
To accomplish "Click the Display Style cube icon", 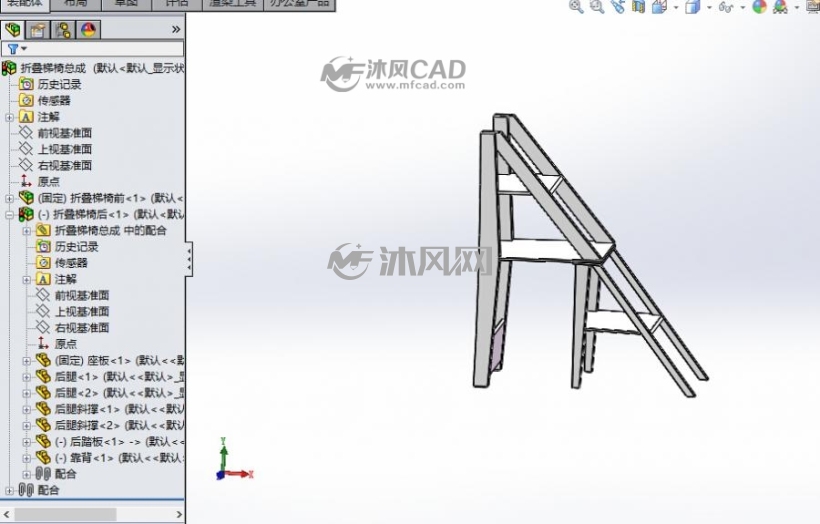I will pos(692,7).
